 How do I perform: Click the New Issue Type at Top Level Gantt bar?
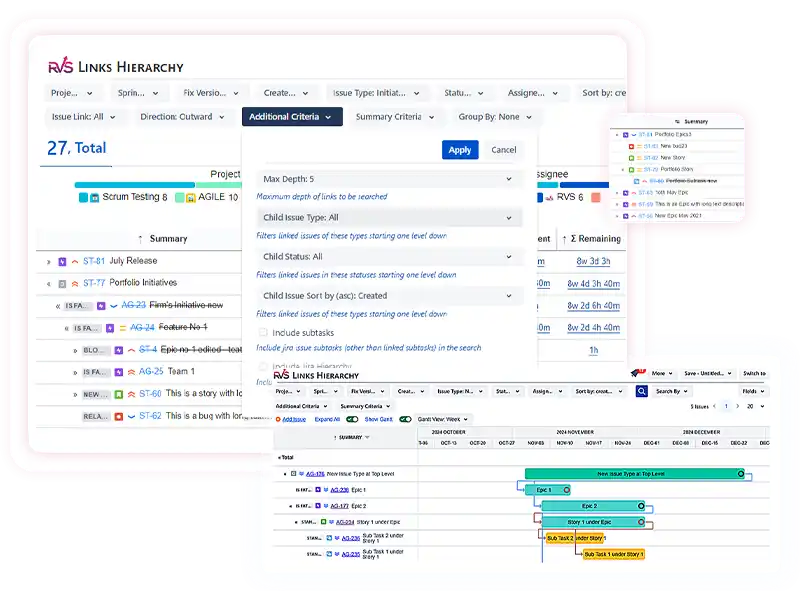634,474
